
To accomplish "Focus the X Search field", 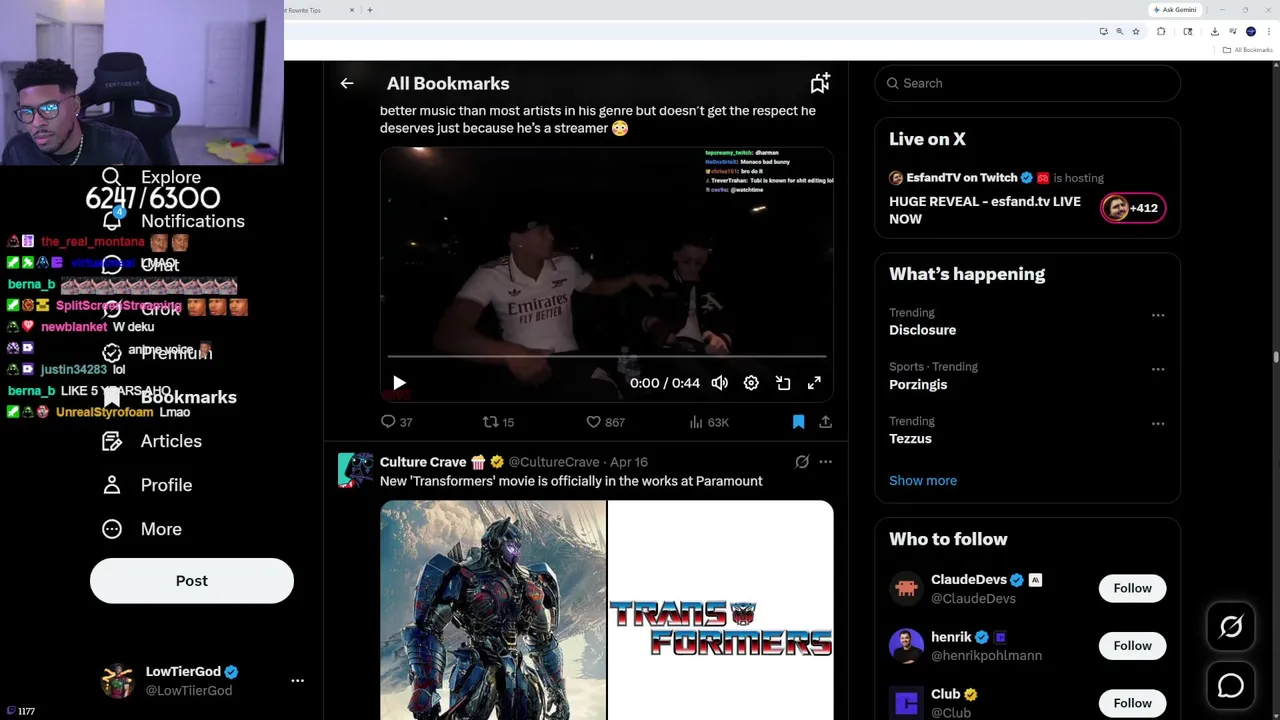I will [x=1028, y=83].
